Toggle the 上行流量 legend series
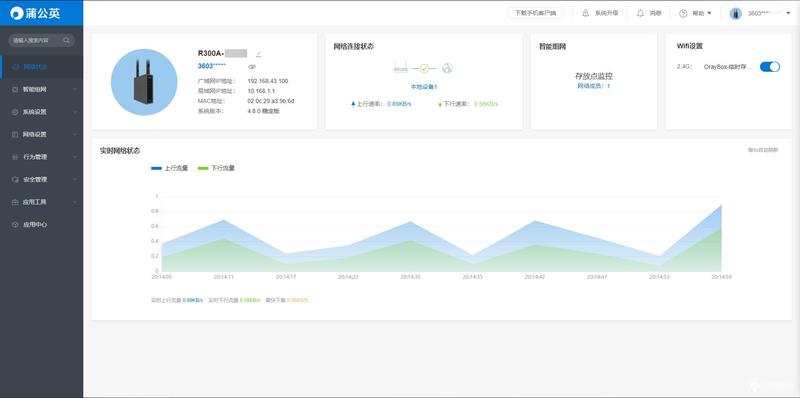This screenshot has width=800, height=398. click(x=170, y=168)
